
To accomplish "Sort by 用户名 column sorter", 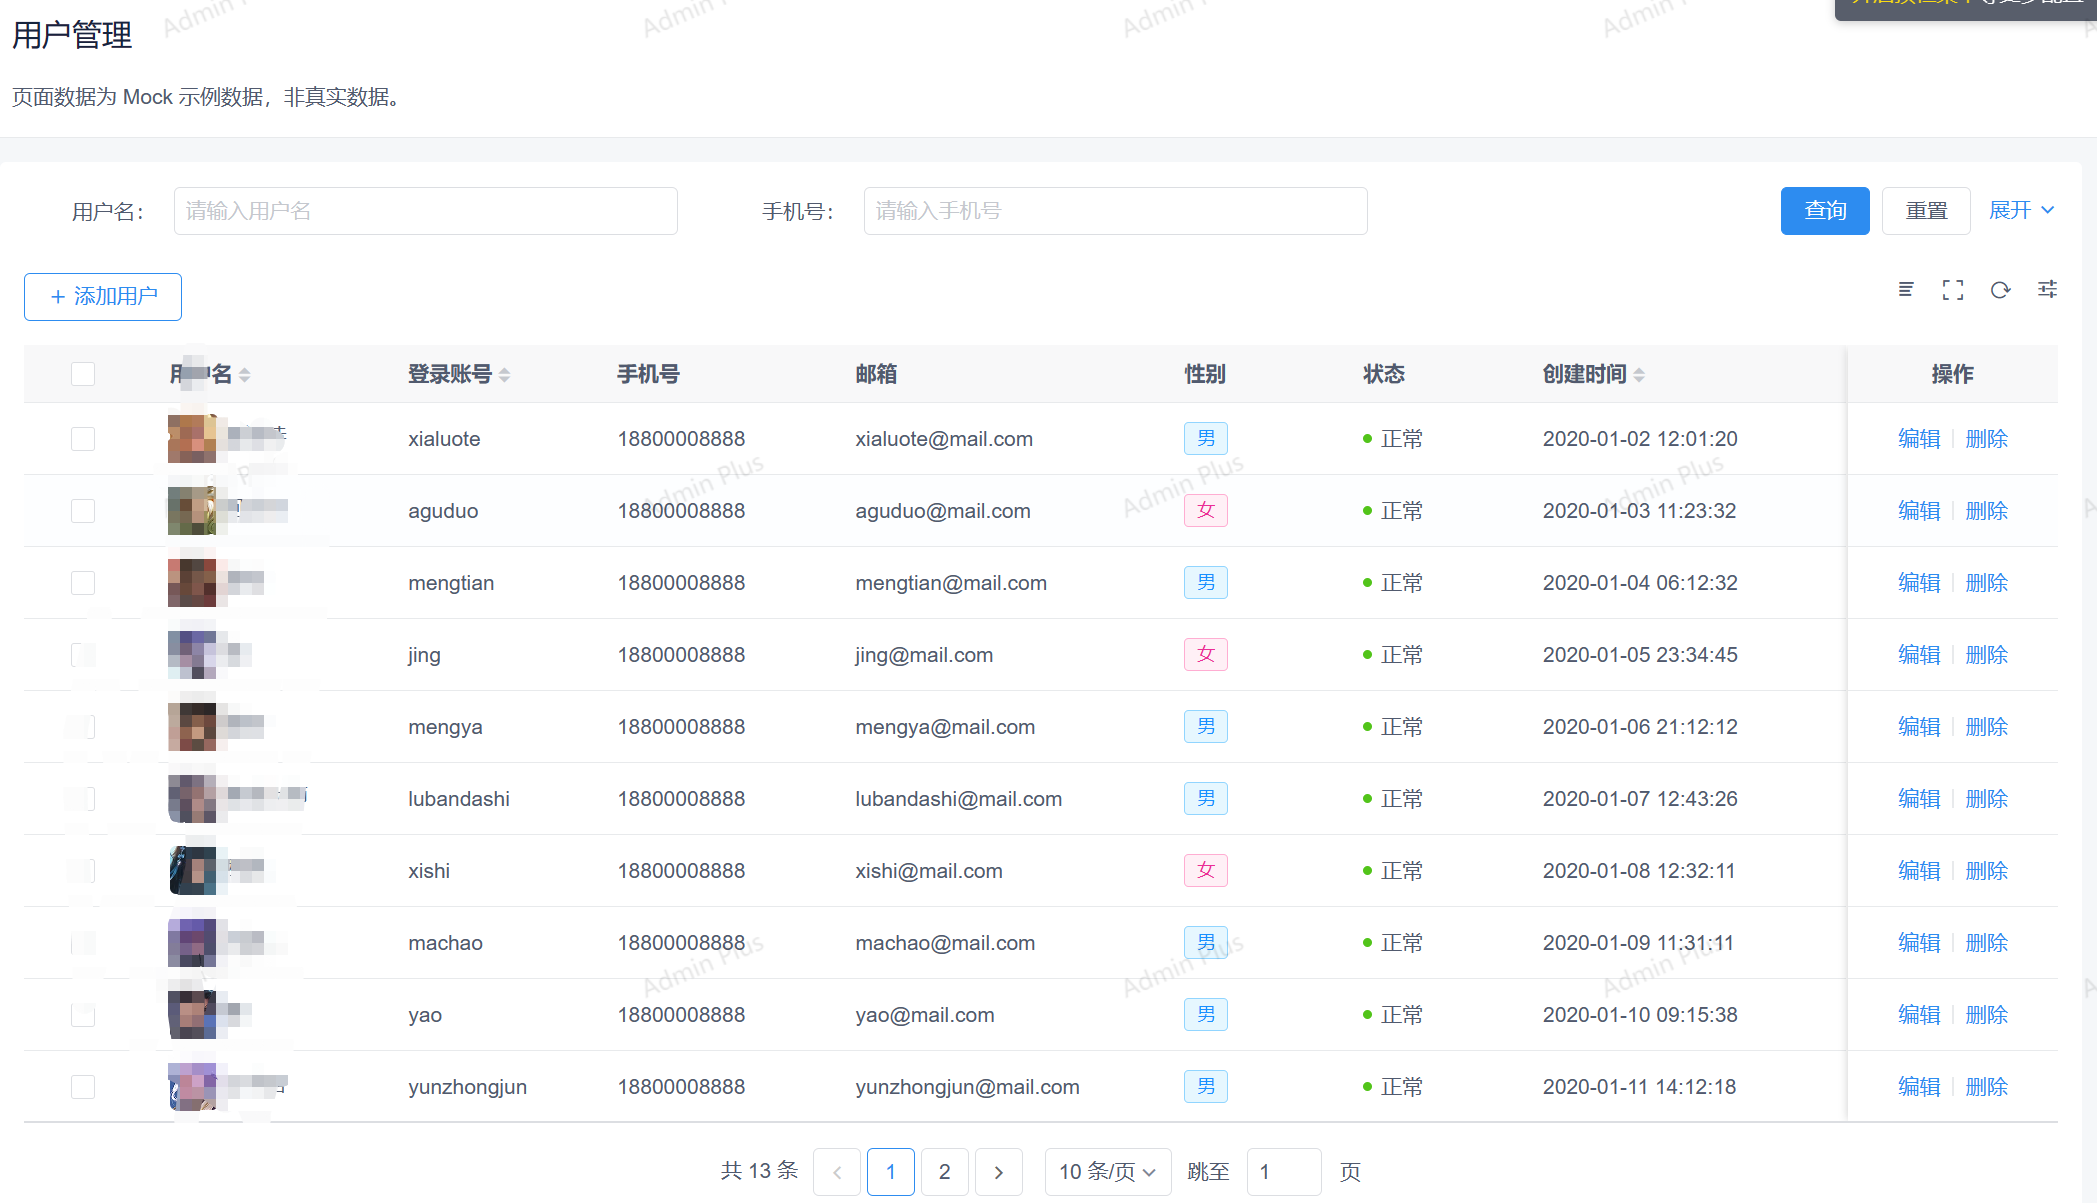I will (x=245, y=375).
